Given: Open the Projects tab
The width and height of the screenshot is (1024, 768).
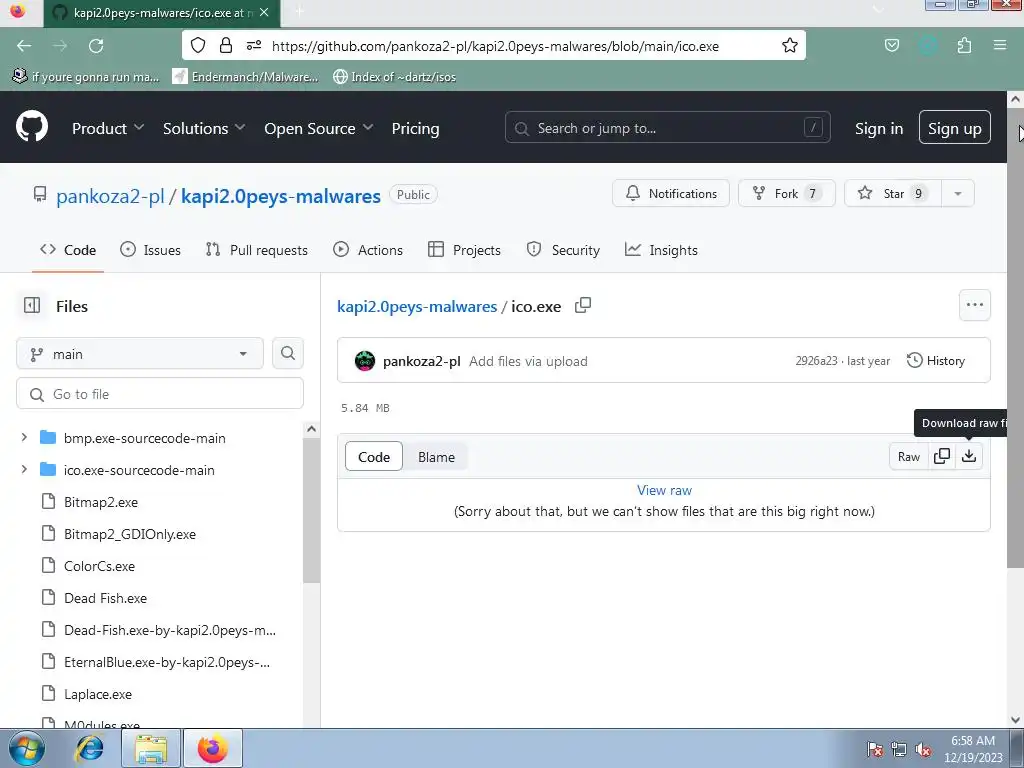Looking at the screenshot, I should click(x=464, y=250).
